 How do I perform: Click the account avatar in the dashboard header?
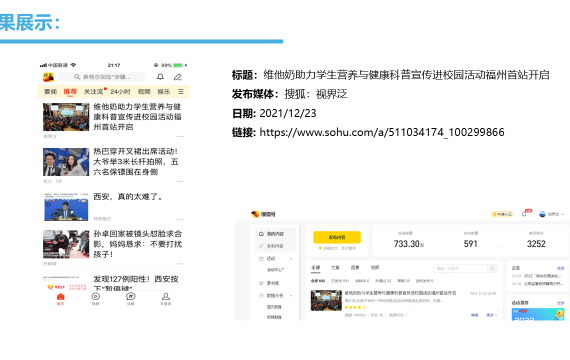[542, 214]
